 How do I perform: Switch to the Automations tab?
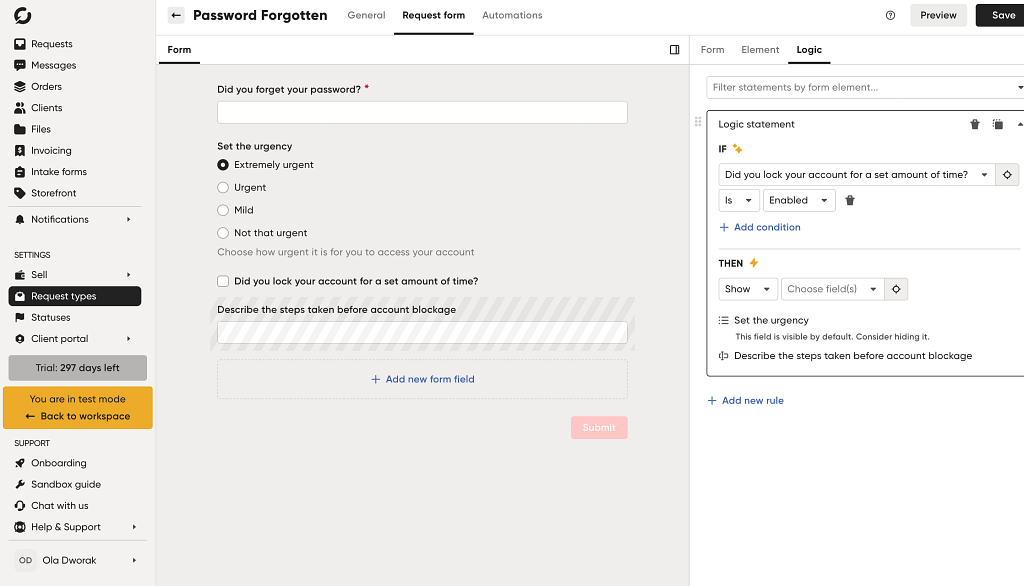point(512,15)
